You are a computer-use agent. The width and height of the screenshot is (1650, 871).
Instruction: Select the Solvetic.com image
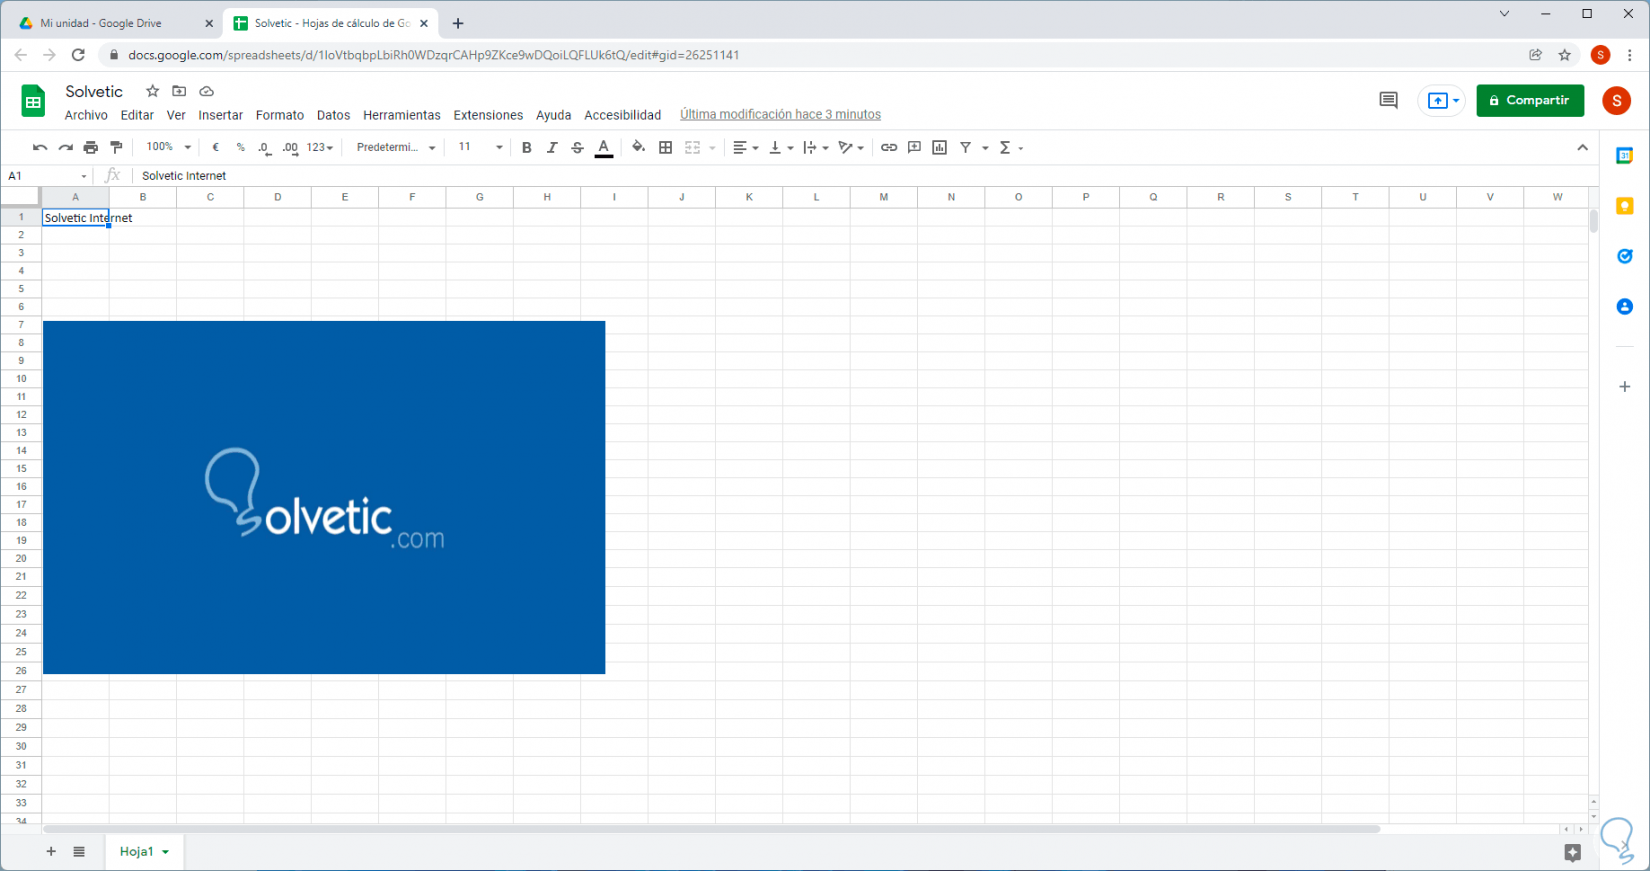[x=324, y=497]
